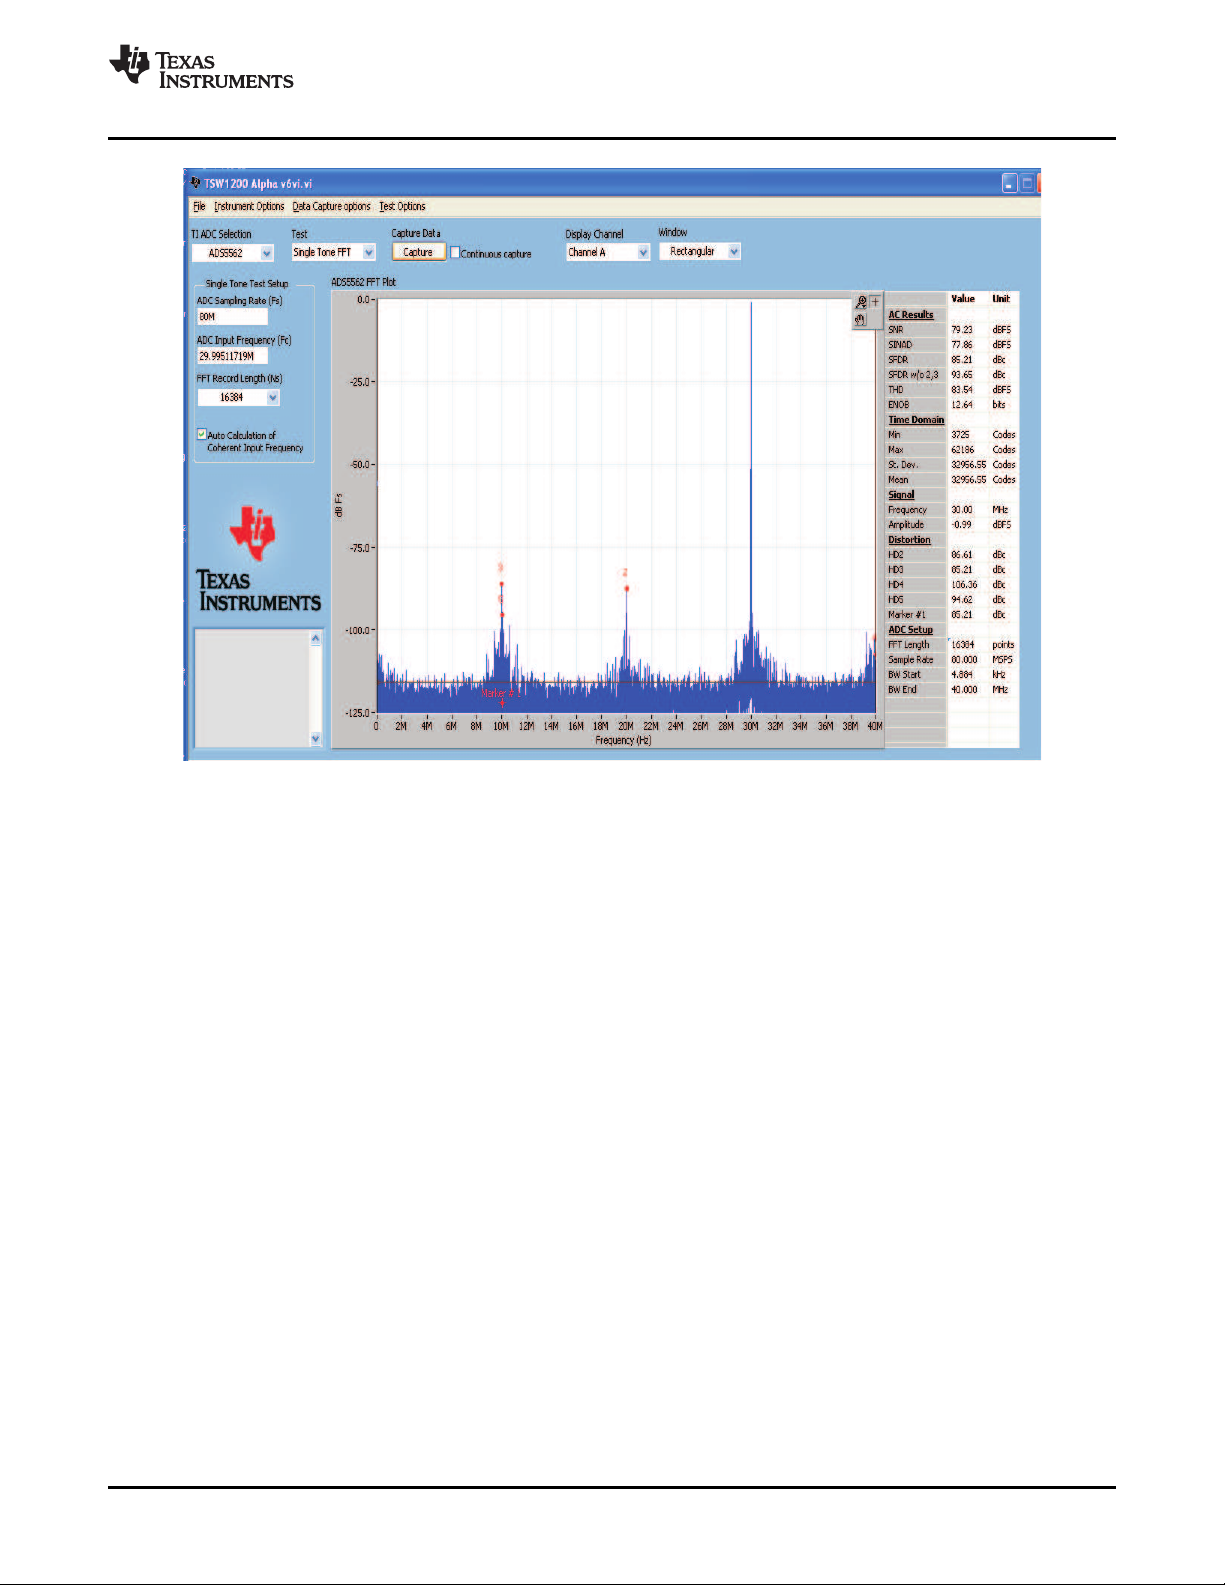Click the Time Domain header
The width and height of the screenshot is (1225, 1585).
coord(916,420)
